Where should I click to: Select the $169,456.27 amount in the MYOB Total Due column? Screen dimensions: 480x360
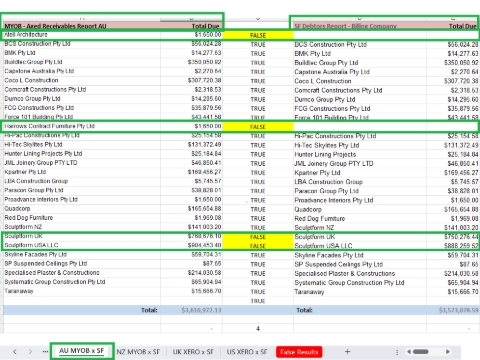tap(204, 172)
